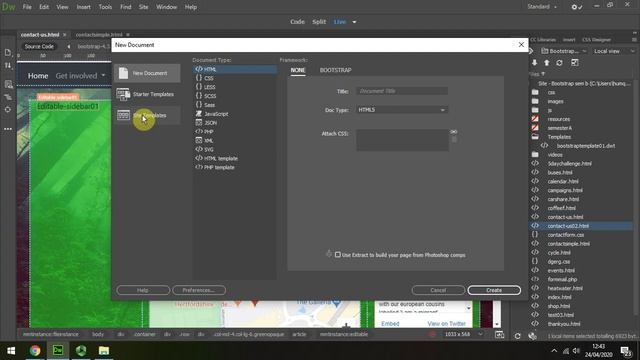Select formmail.php in Files panel
The width and height of the screenshot is (640, 360).
point(562,279)
